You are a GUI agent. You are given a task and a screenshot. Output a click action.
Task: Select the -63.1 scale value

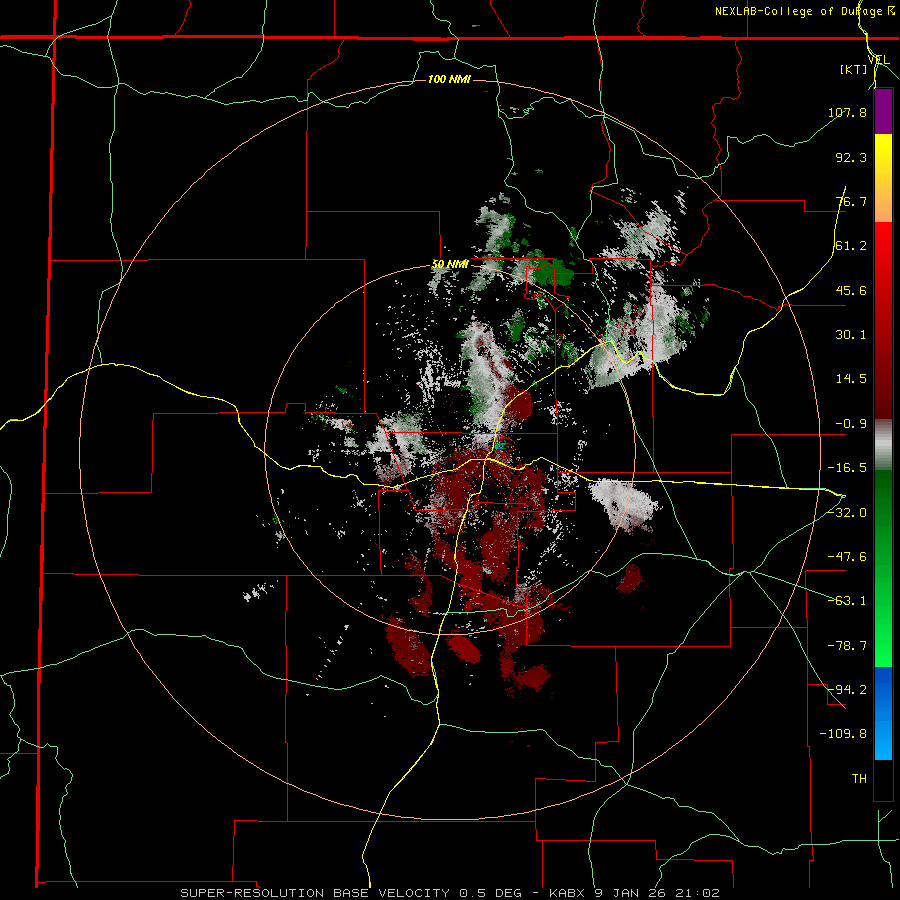(x=847, y=601)
